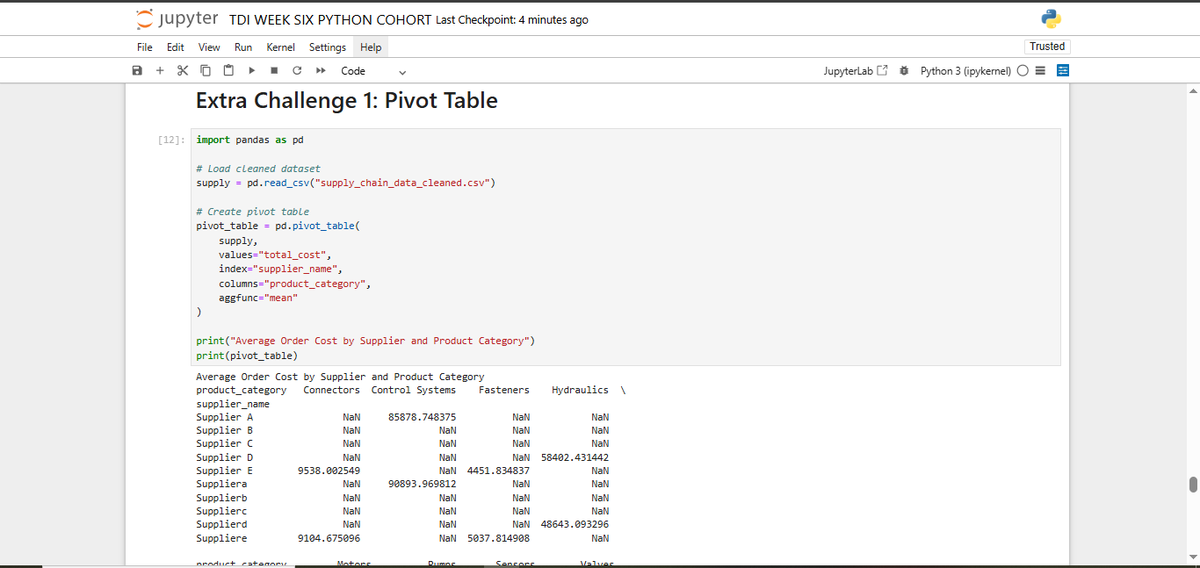The image size is (1200, 568).
Task: Toggle the blue right sidebar panel icon
Action: pyautogui.click(x=1063, y=71)
